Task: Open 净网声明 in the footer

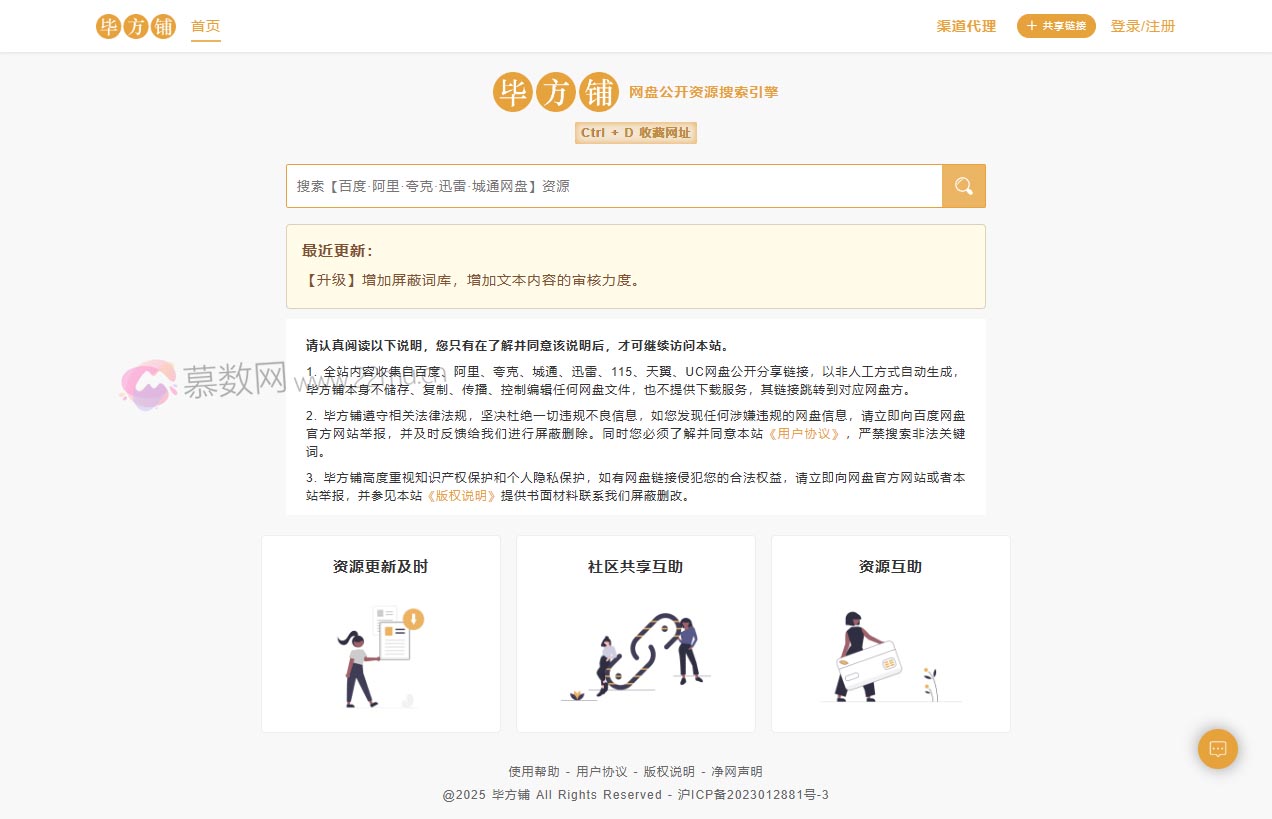Action: [x=737, y=771]
